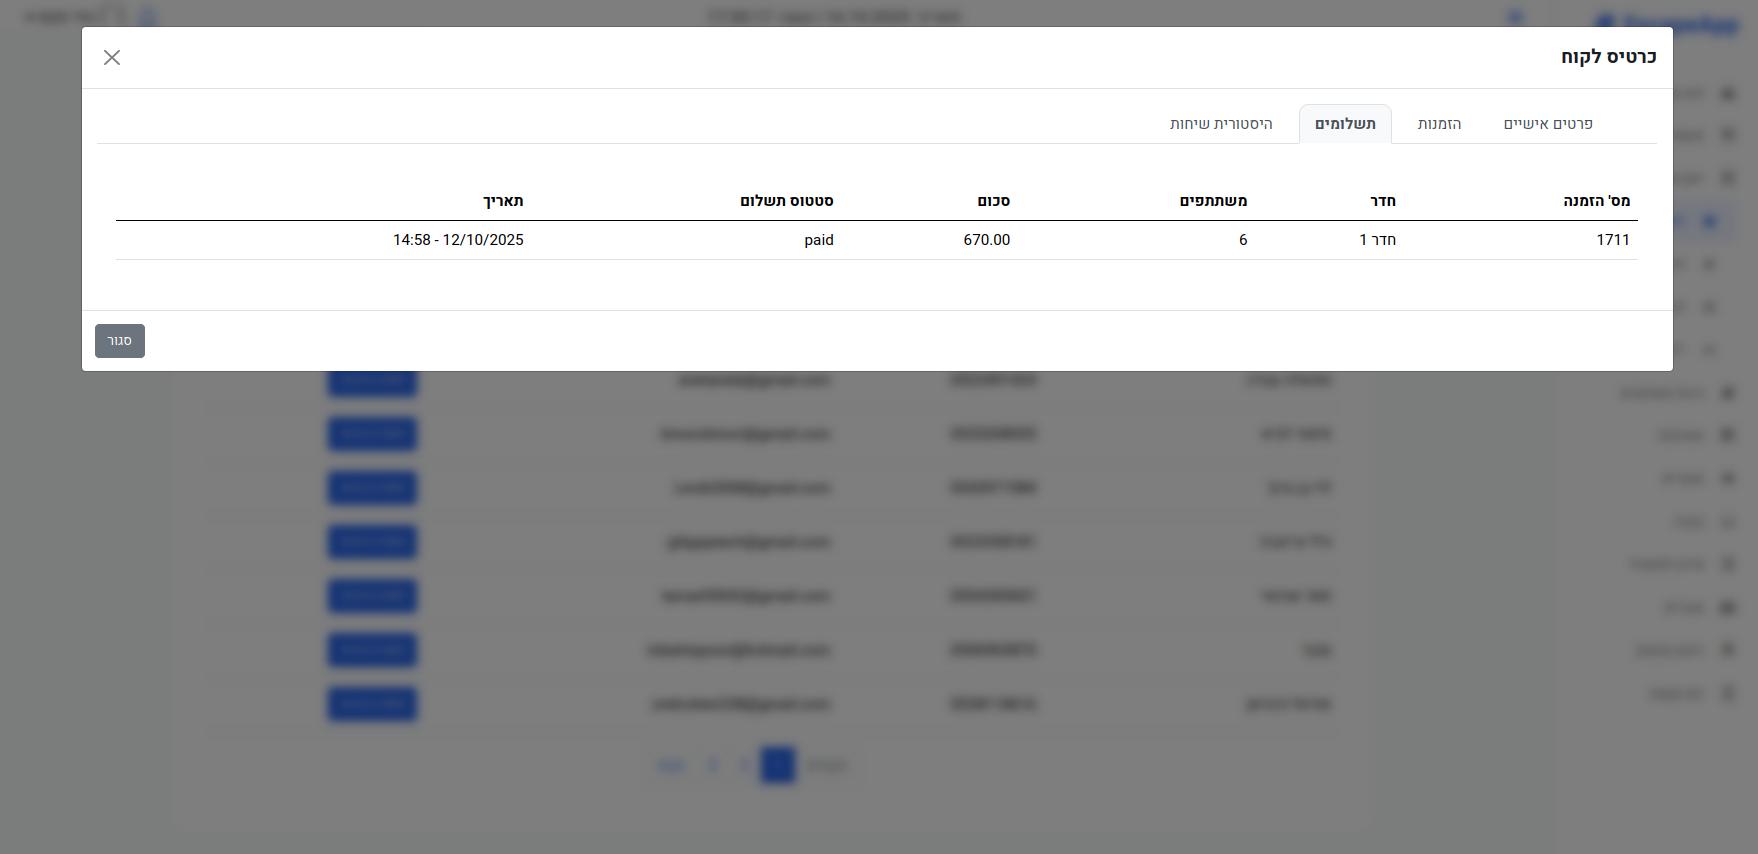Click the כרטיס לקוח dialog title
1758x854 pixels.
(1608, 57)
